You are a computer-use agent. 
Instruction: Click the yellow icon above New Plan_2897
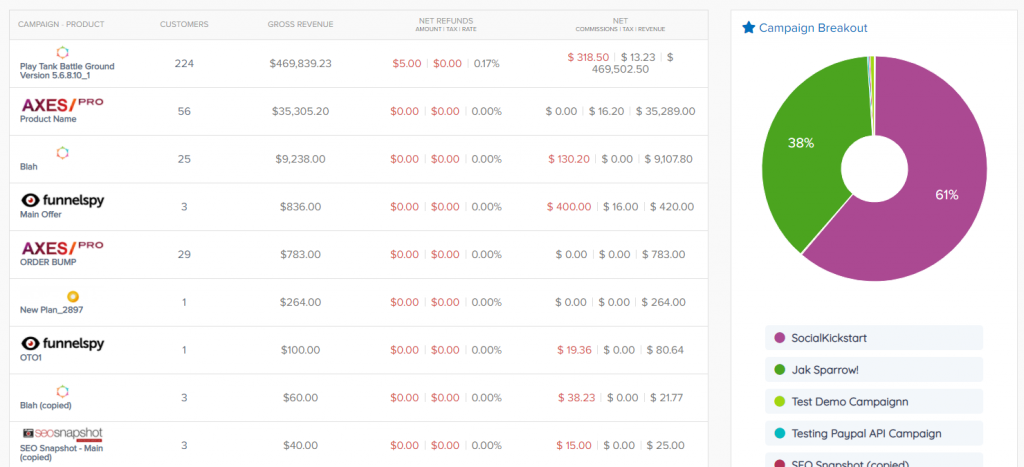72,296
